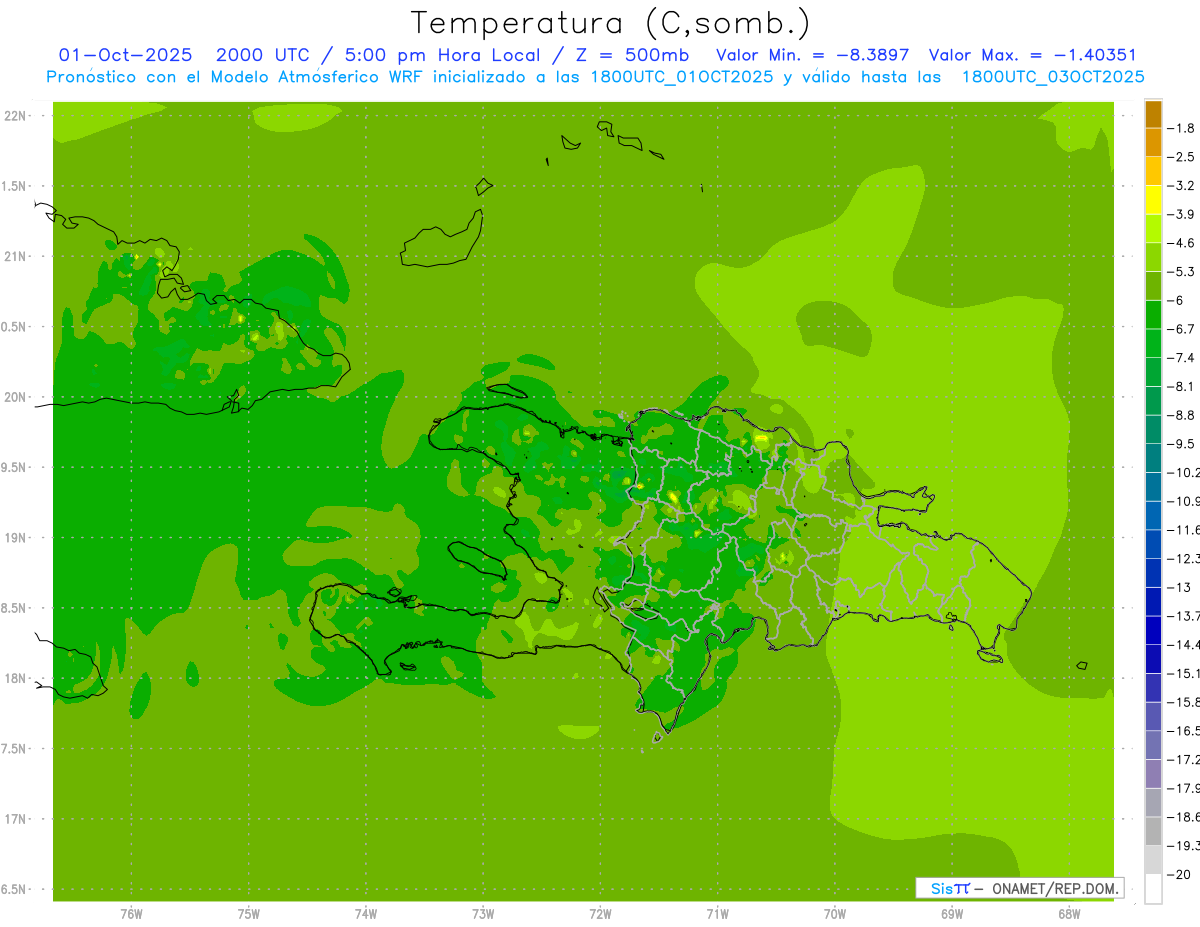Click the -6.7 legend value label
The height and width of the screenshot is (927, 1200).
point(1184,328)
